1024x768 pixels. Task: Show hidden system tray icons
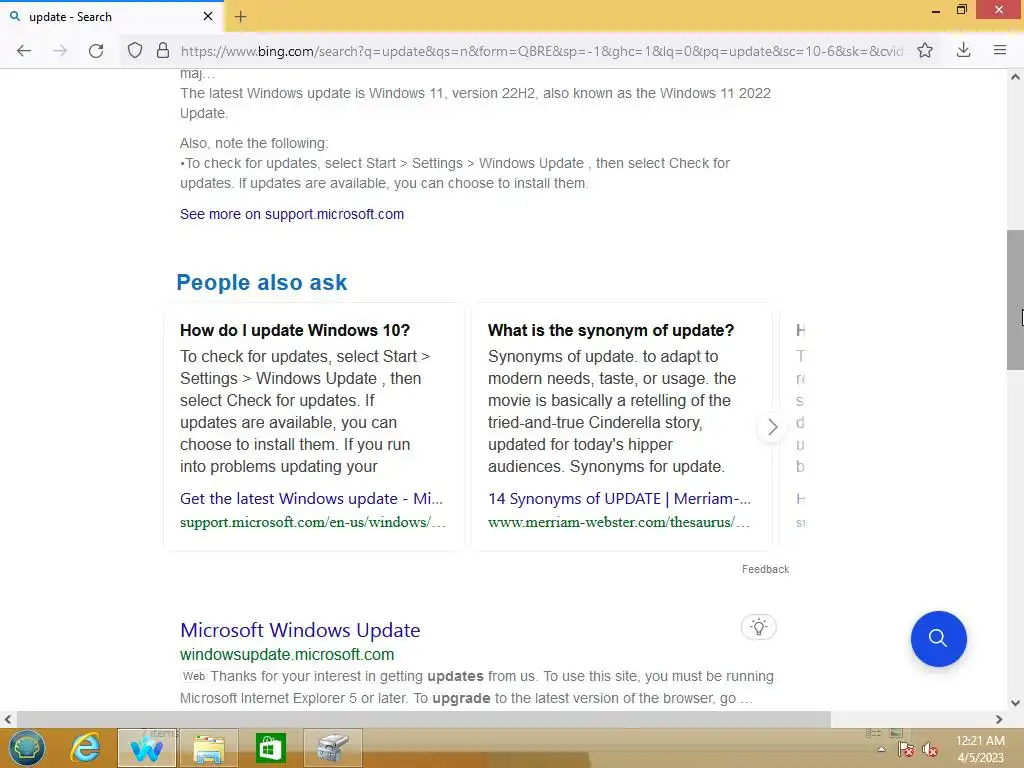pyautogui.click(x=881, y=749)
